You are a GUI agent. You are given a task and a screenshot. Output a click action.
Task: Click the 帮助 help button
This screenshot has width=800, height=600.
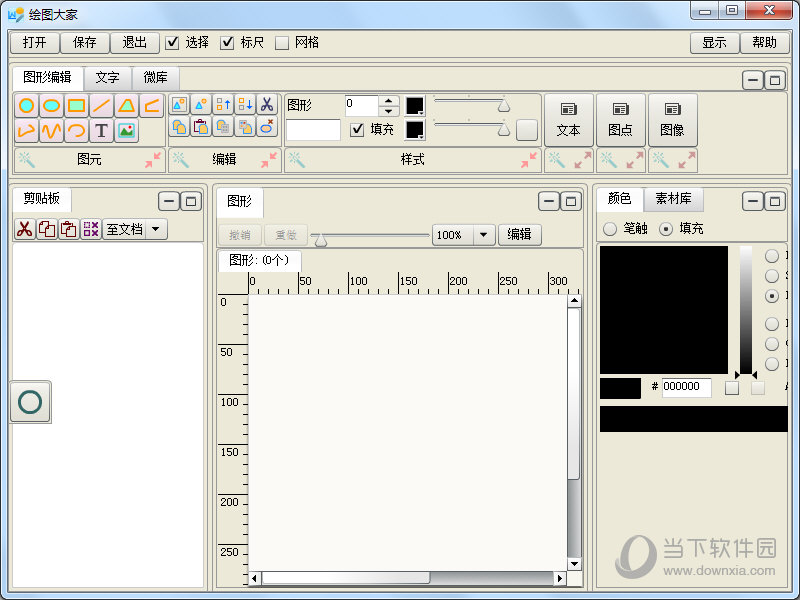click(x=764, y=43)
